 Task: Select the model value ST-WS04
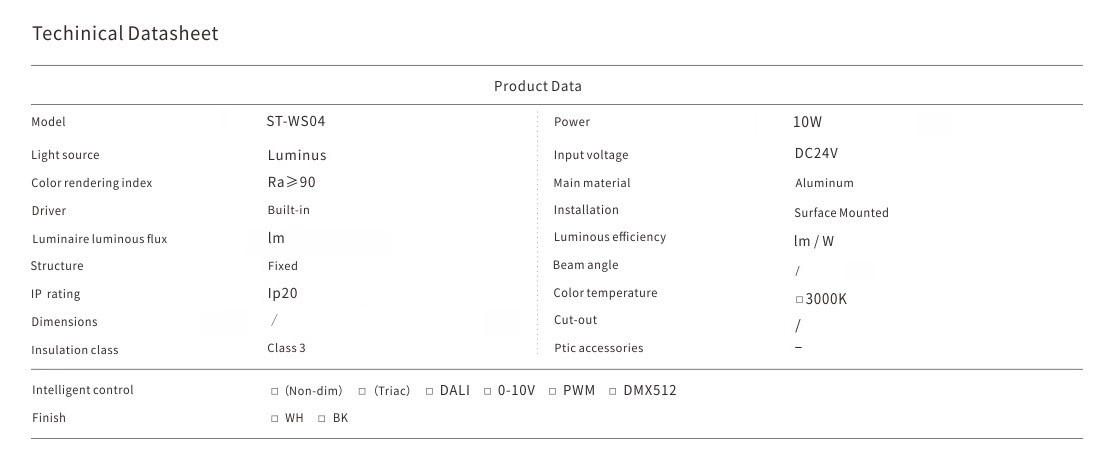pyautogui.click(x=296, y=121)
